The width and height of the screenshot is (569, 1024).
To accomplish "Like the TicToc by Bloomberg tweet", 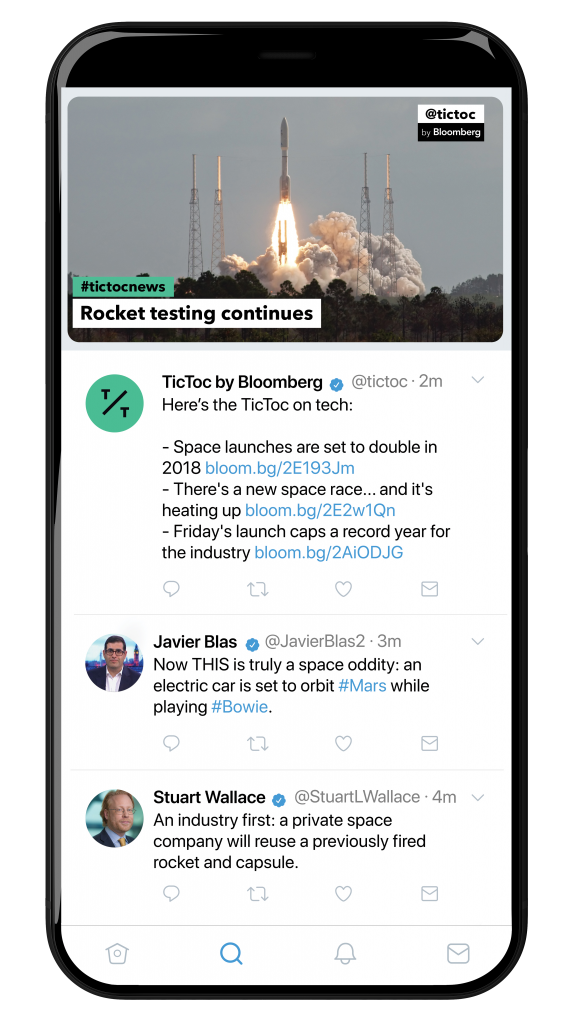I will [344, 589].
